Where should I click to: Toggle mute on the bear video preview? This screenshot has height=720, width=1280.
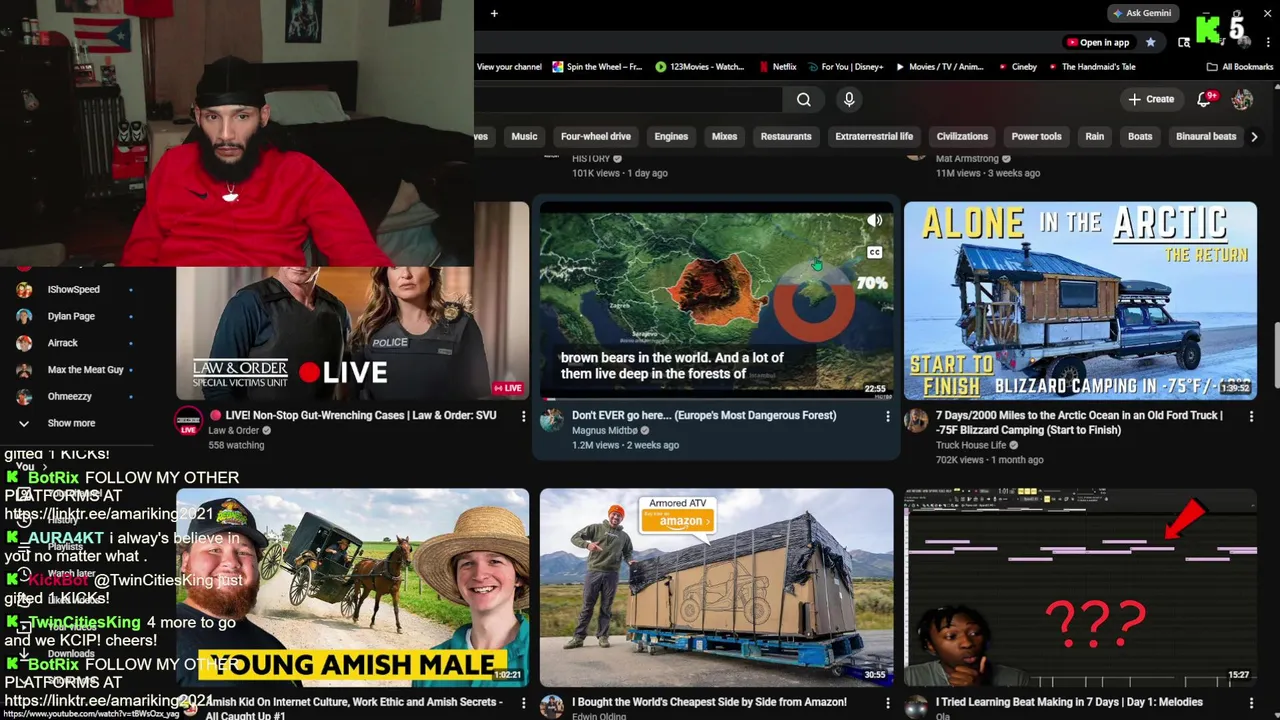[x=874, y=221]
